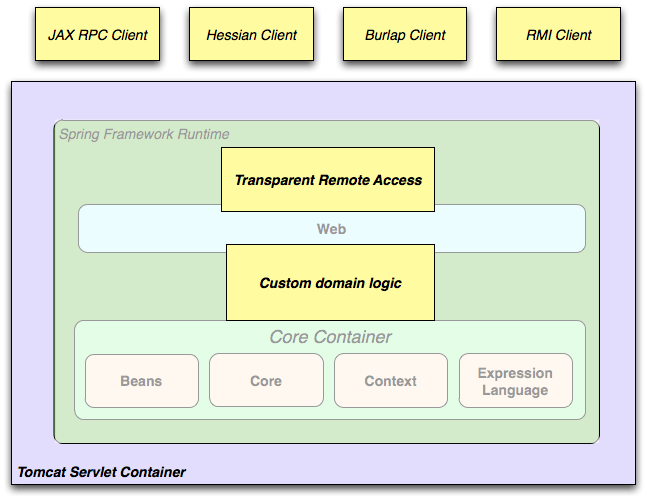The width and height of the screenshot is (647, 500).
Task: Click the Expression Language module box
Action: [516, 380]
